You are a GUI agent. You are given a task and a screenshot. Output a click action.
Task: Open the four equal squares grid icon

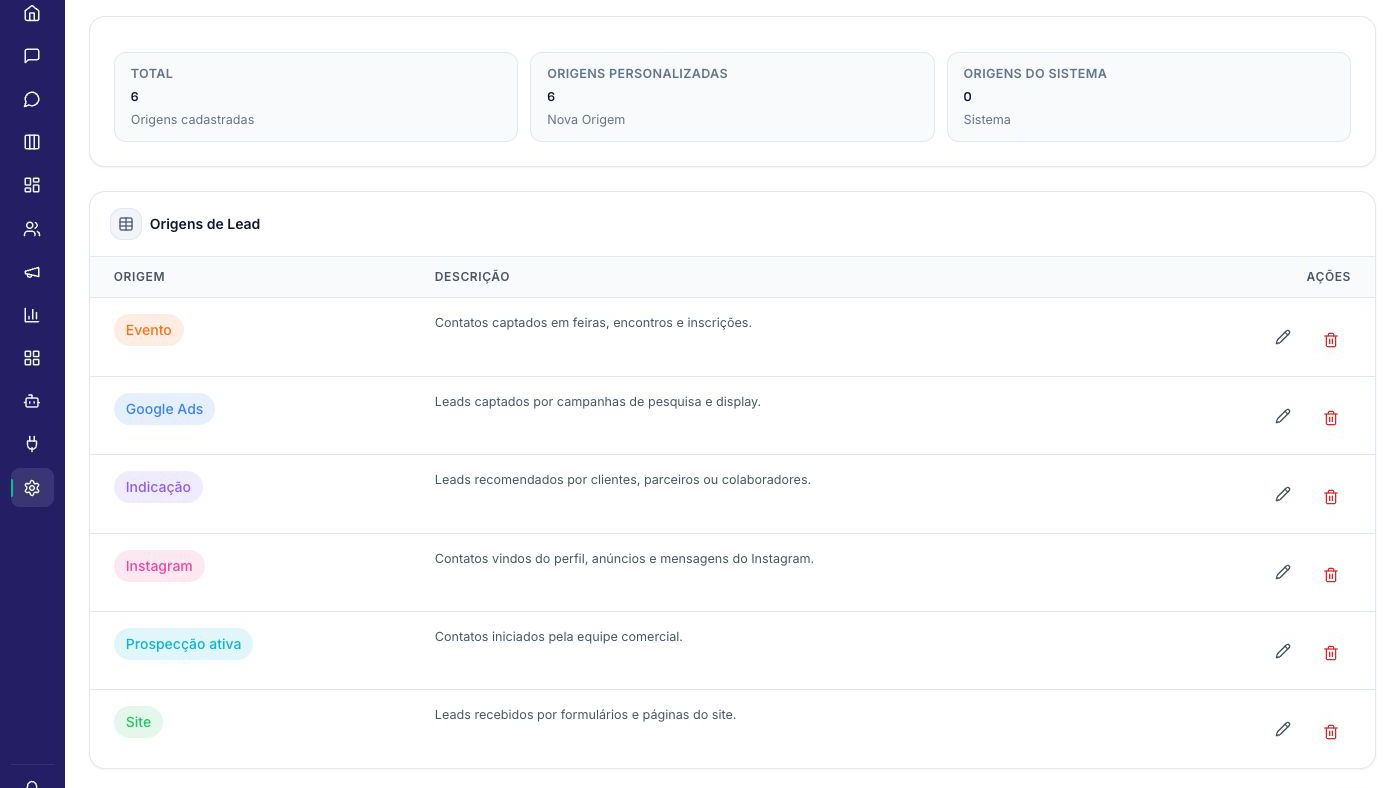point(32,358)
